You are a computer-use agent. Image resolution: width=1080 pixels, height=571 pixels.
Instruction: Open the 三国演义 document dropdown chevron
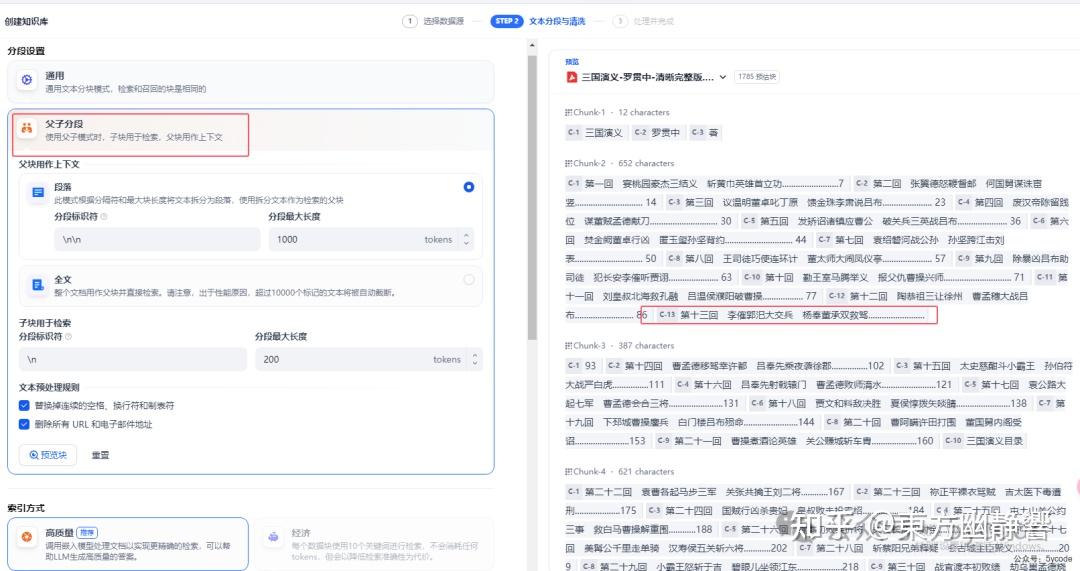(x=723, y=77)
